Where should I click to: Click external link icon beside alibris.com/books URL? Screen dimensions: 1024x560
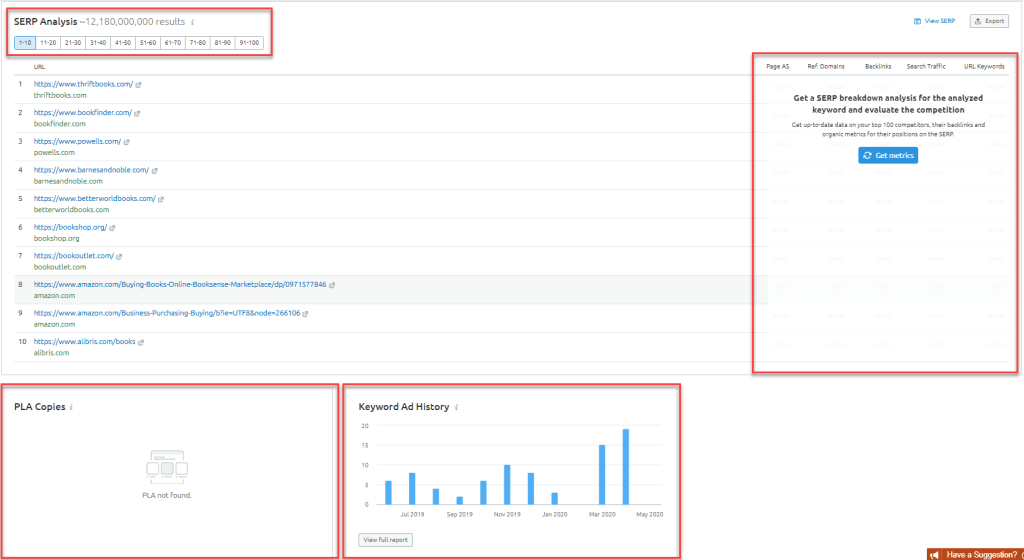click(142, 342)
